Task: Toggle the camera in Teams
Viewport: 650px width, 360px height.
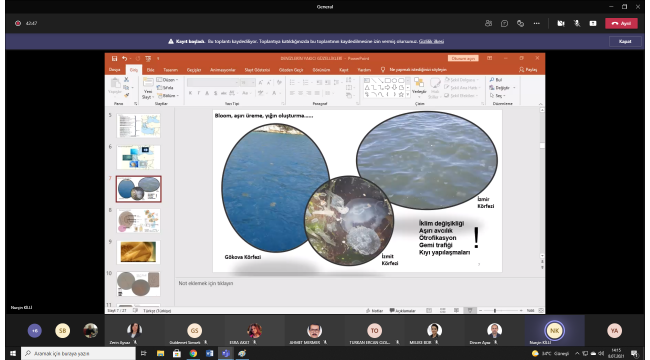Action: click(x=561, y=24)
